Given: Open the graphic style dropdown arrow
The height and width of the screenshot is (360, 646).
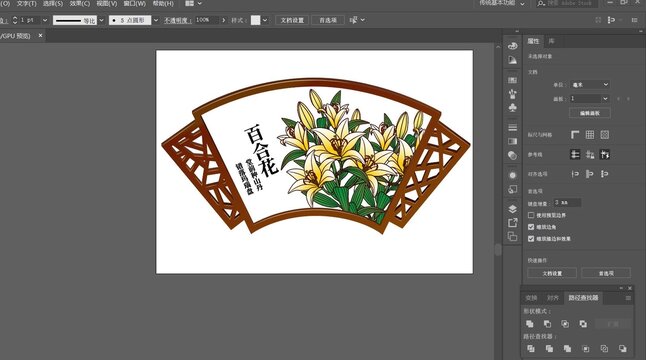Looking at the screenshot, I should tap(265, 20).
